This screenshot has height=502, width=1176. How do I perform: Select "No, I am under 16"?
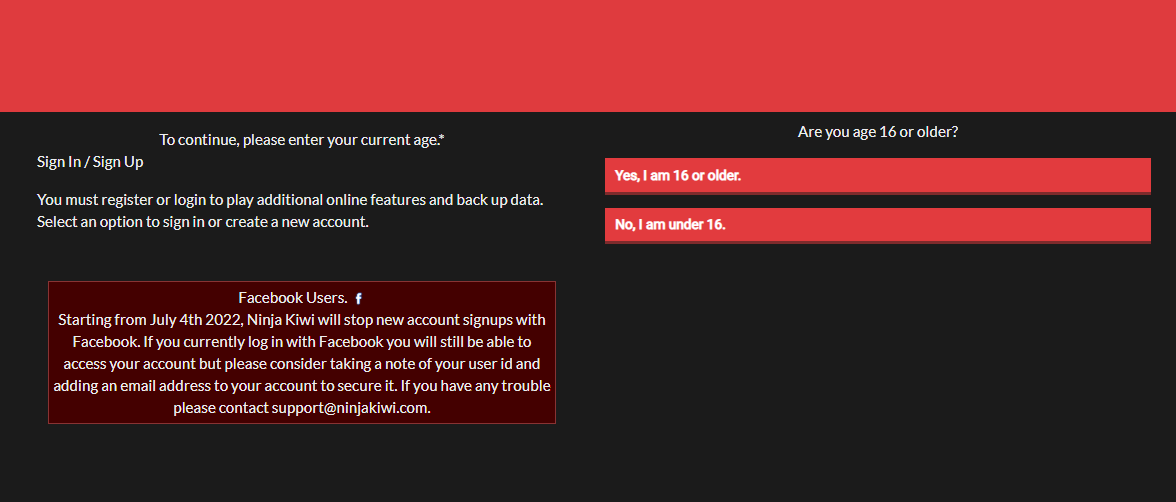[877, 225]
